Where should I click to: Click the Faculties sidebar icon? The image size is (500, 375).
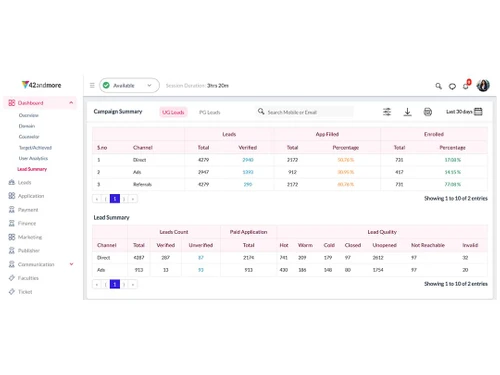[x=12, y=278]
